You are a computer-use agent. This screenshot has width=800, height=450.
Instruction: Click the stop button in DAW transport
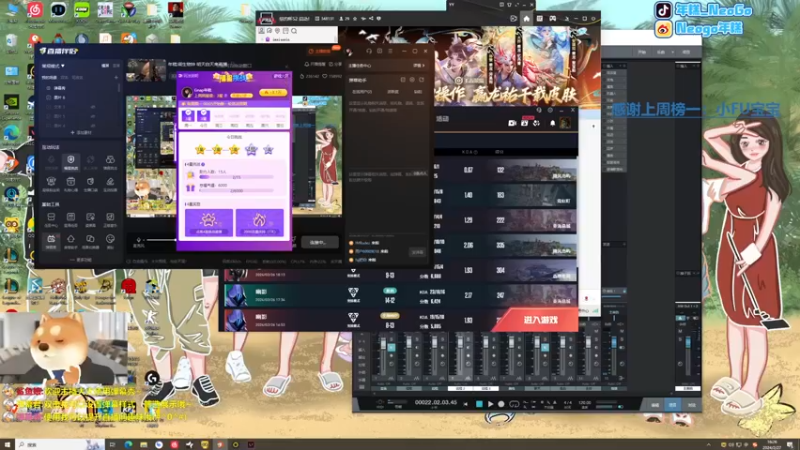(x=479, y=404)
